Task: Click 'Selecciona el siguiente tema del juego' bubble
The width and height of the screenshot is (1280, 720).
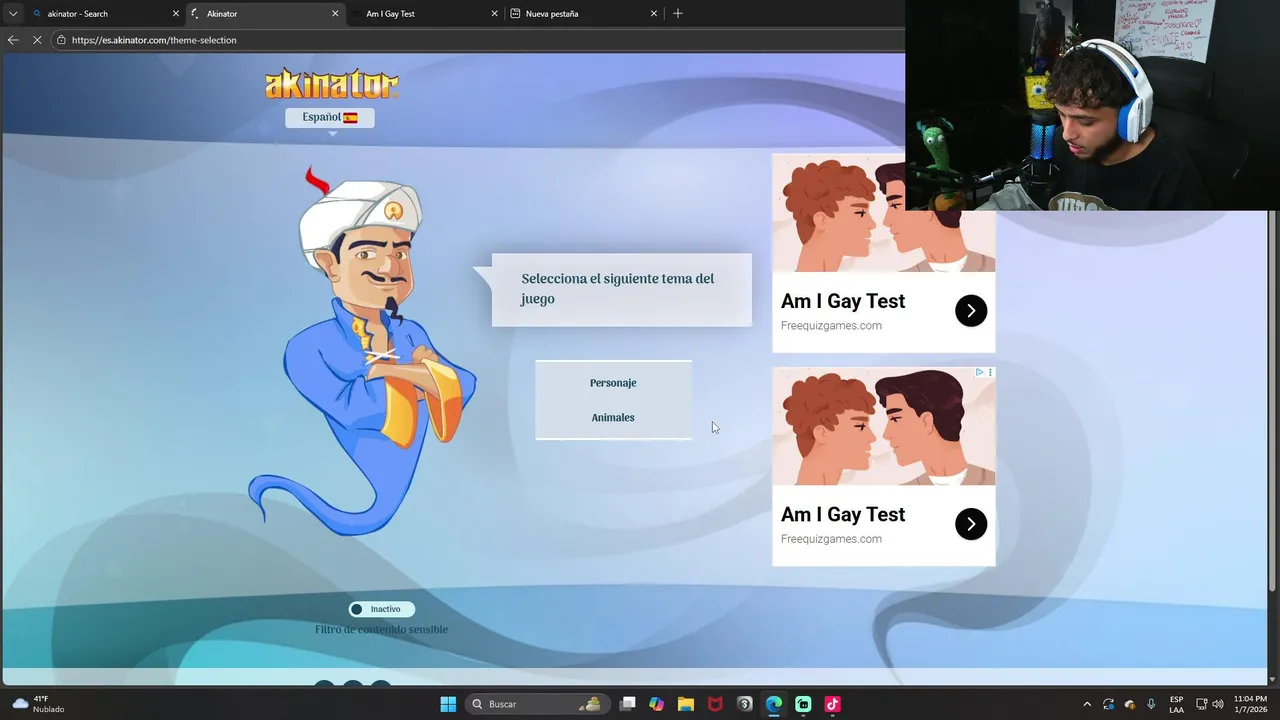Action: [621, 289]
